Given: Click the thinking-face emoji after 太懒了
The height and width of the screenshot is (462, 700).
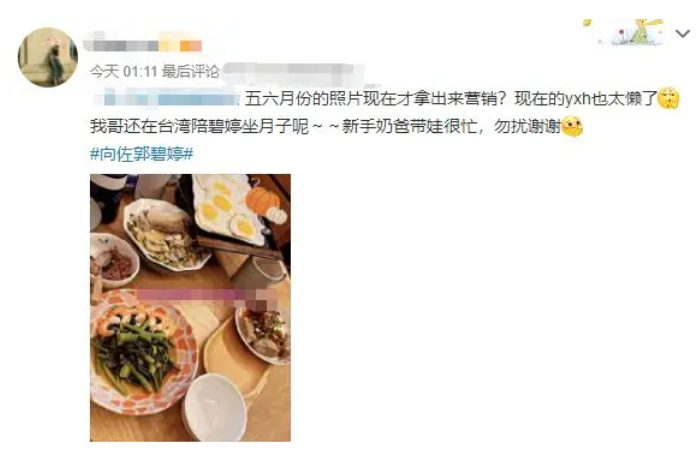Looking at the screenshot, I should [668, 98].
